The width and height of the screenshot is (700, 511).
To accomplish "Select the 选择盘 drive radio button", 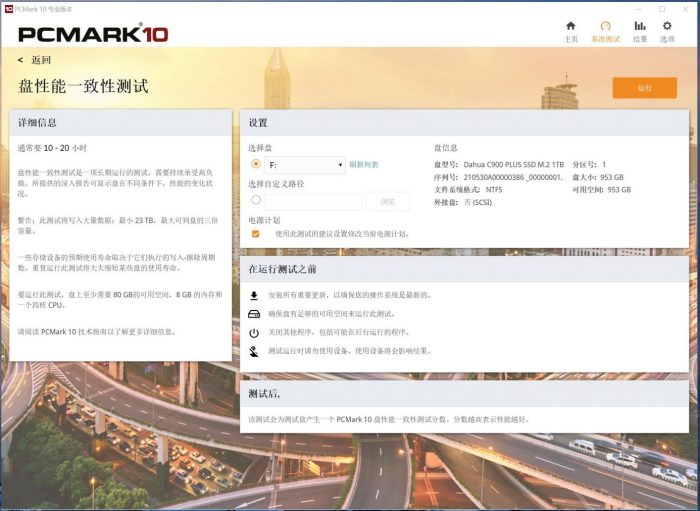I will 256,163.
